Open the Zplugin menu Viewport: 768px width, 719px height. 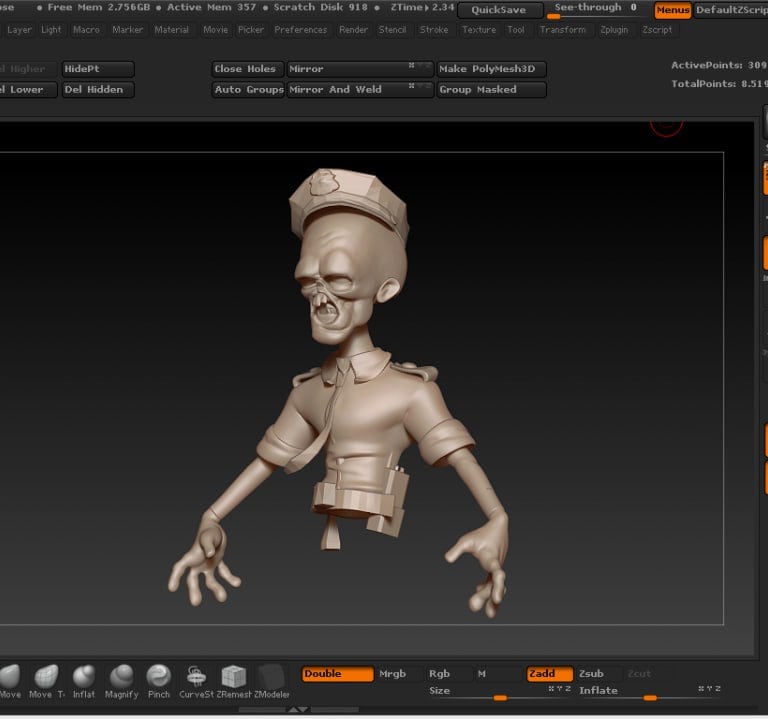coord(614,30)
